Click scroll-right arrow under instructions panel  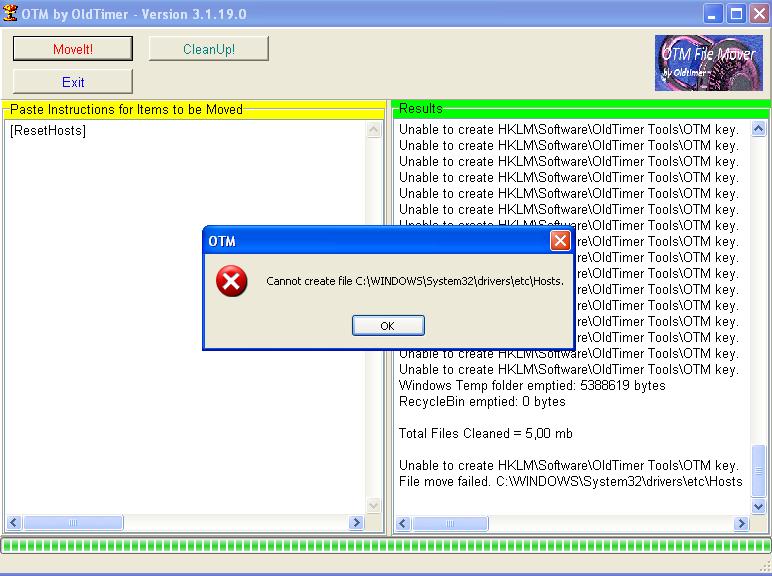(x=356, y=523)
